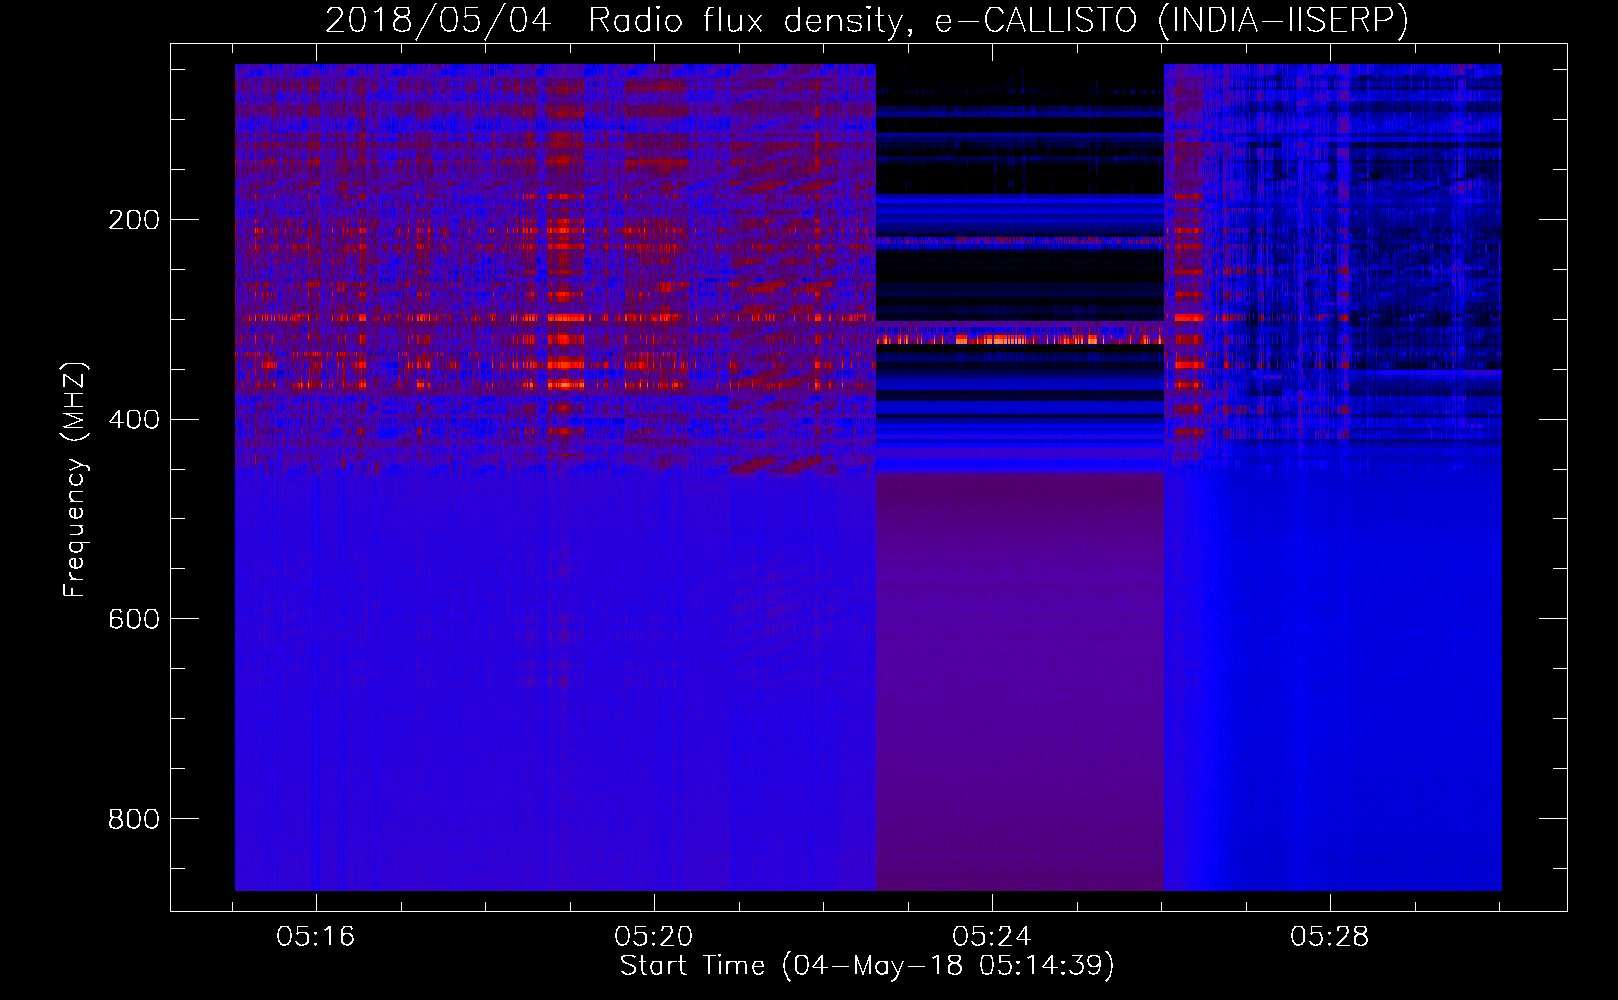Click the 400 frequency tick label

click(x=134, y=420)
